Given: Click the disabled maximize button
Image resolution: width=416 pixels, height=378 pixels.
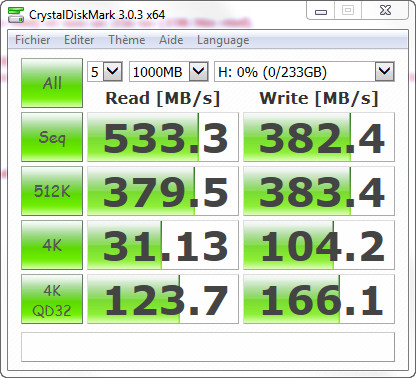Looking at the screenshot, I should (348, 11).
